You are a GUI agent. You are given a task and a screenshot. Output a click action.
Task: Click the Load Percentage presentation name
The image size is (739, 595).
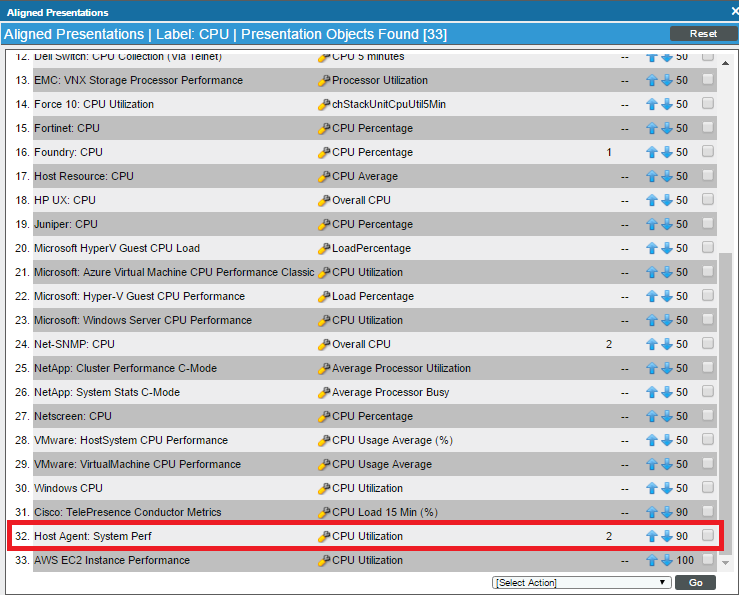373,297
